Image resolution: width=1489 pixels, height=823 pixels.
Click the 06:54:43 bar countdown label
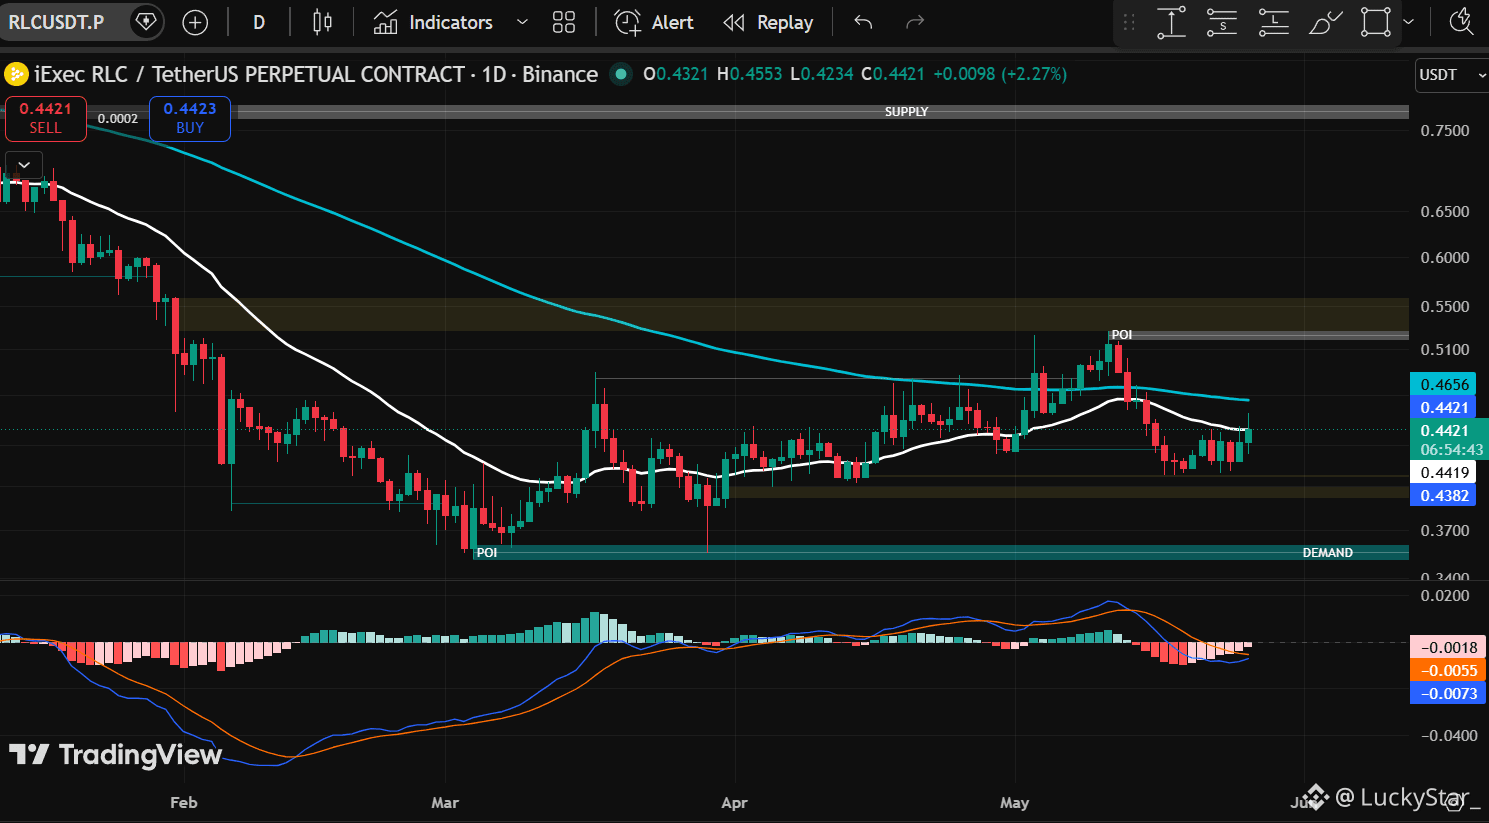[x=1451, y=450]
